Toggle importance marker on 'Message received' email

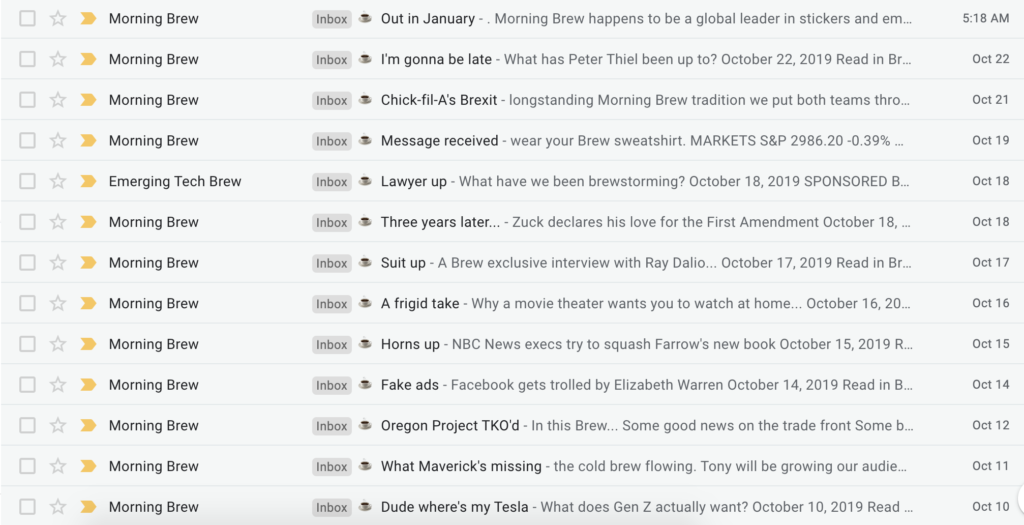[x=88, y=140]
